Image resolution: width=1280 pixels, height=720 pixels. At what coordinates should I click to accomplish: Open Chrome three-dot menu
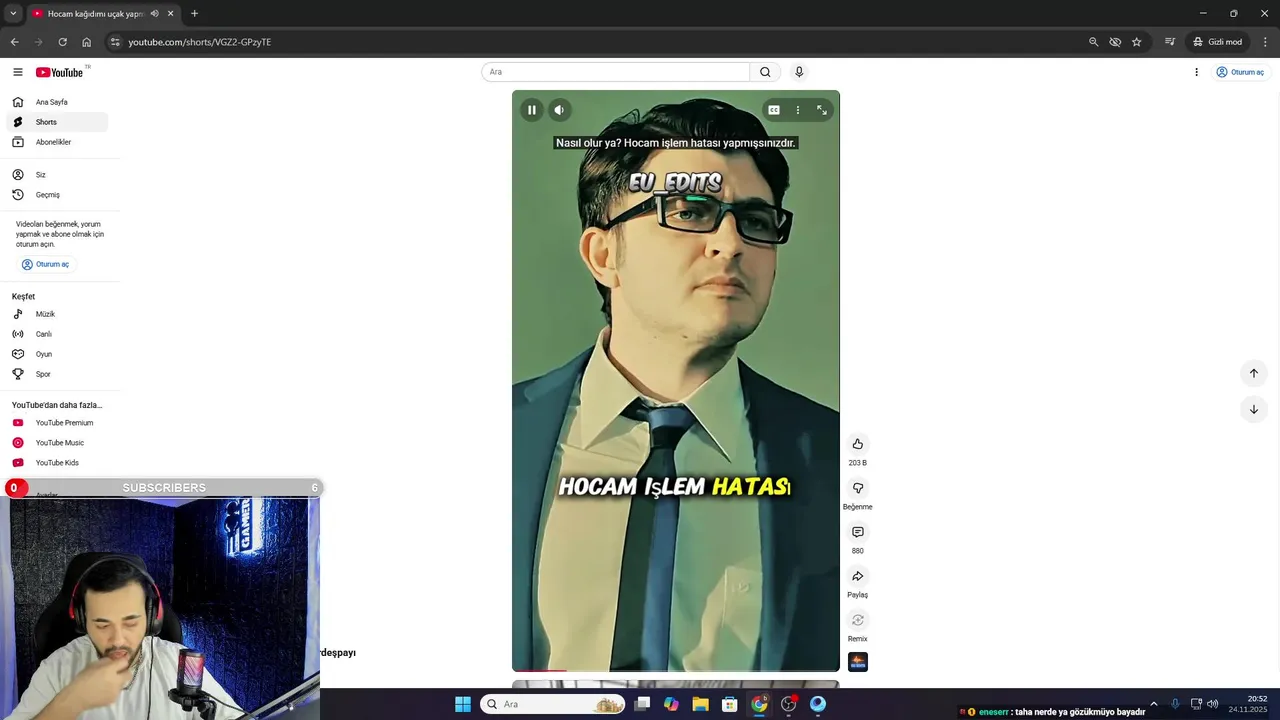pyautogui.click(x=1265, y=42)
